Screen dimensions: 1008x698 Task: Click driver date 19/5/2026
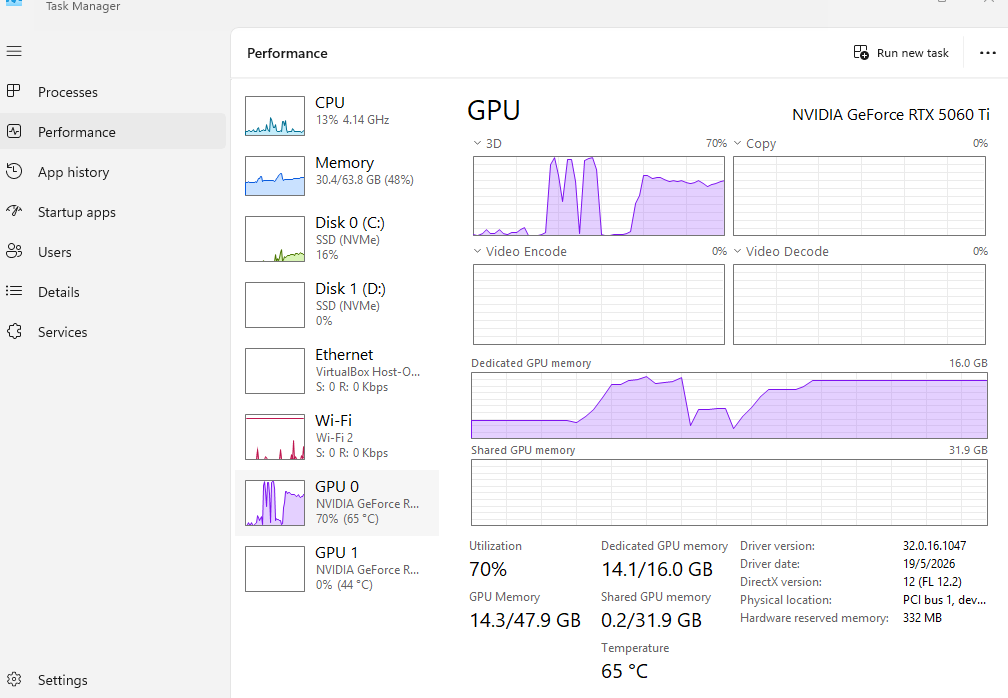929,564
